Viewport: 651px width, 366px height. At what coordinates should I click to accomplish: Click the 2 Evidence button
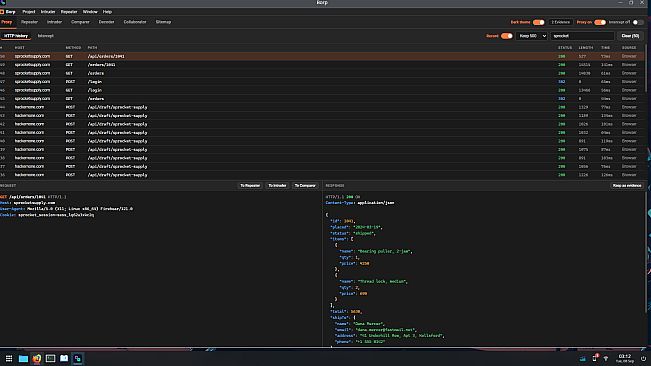(560, 22)
